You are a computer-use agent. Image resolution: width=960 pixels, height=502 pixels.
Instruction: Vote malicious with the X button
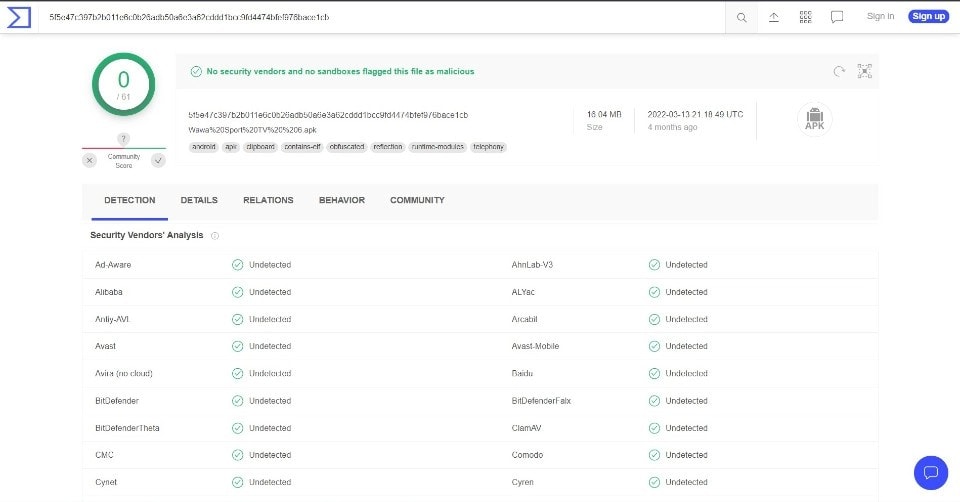click(x=89, y=160)
